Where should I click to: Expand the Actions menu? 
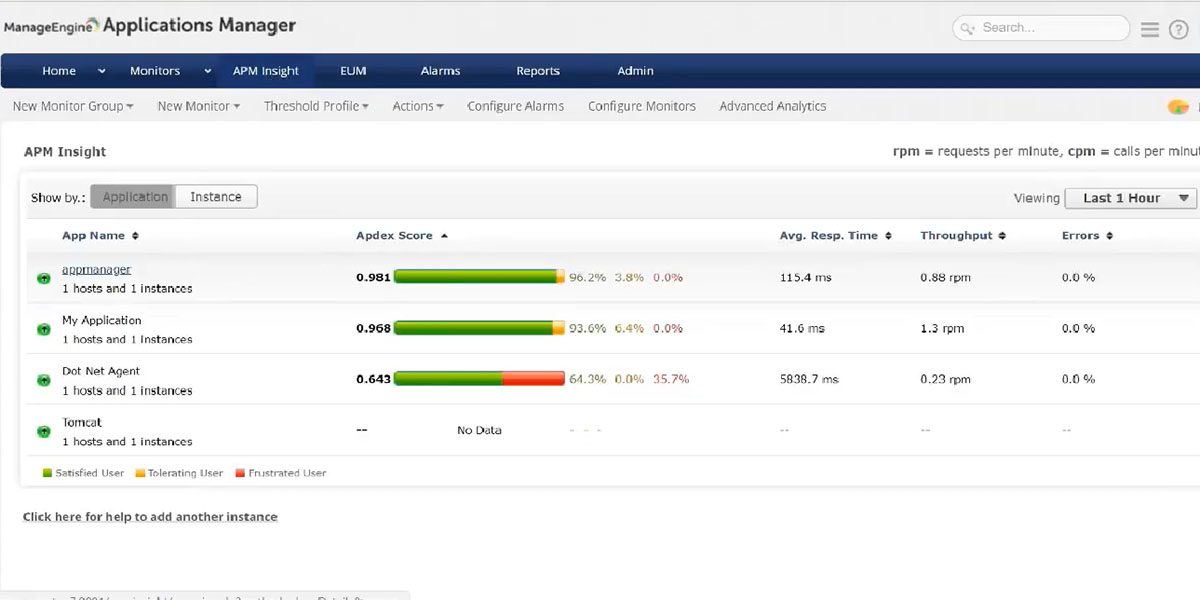click(x=417, y=105)
